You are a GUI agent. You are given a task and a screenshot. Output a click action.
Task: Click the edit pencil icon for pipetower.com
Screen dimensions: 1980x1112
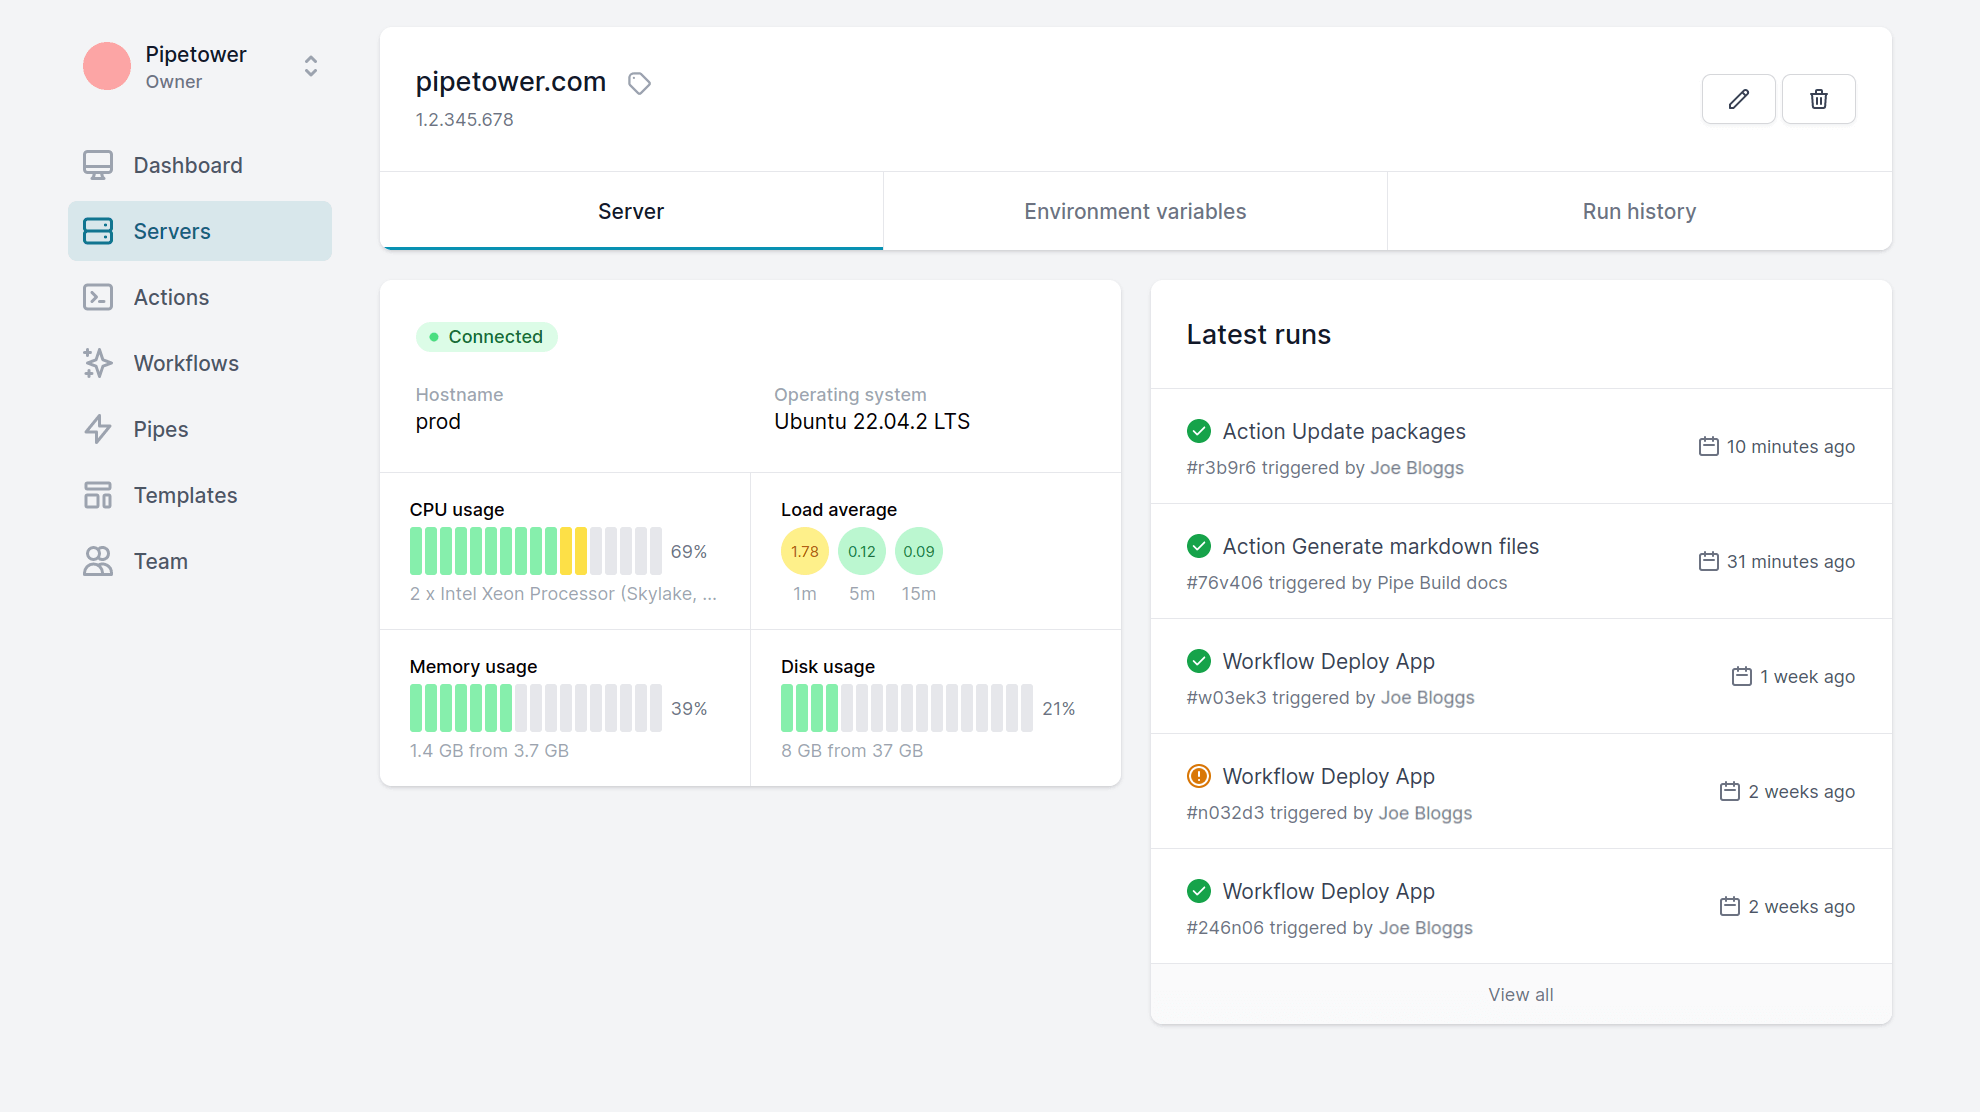1739,98
